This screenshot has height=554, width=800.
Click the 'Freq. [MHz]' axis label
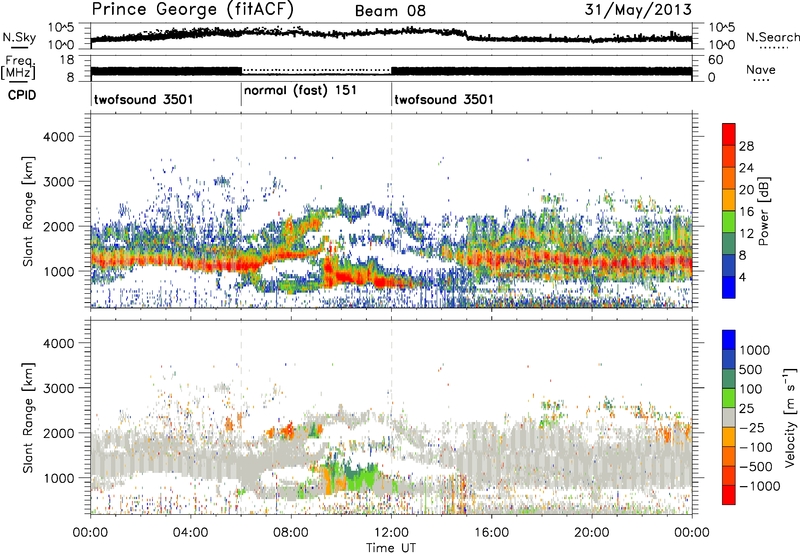point(18,67)
